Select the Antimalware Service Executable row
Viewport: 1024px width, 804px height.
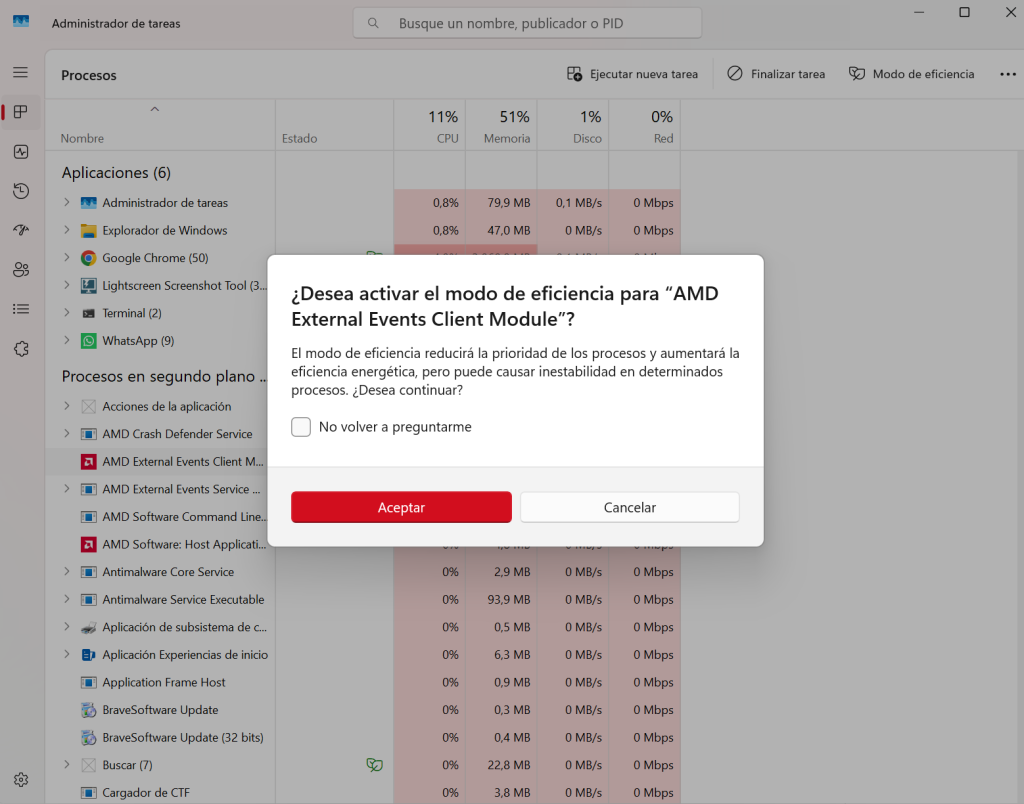pos(362,600)
